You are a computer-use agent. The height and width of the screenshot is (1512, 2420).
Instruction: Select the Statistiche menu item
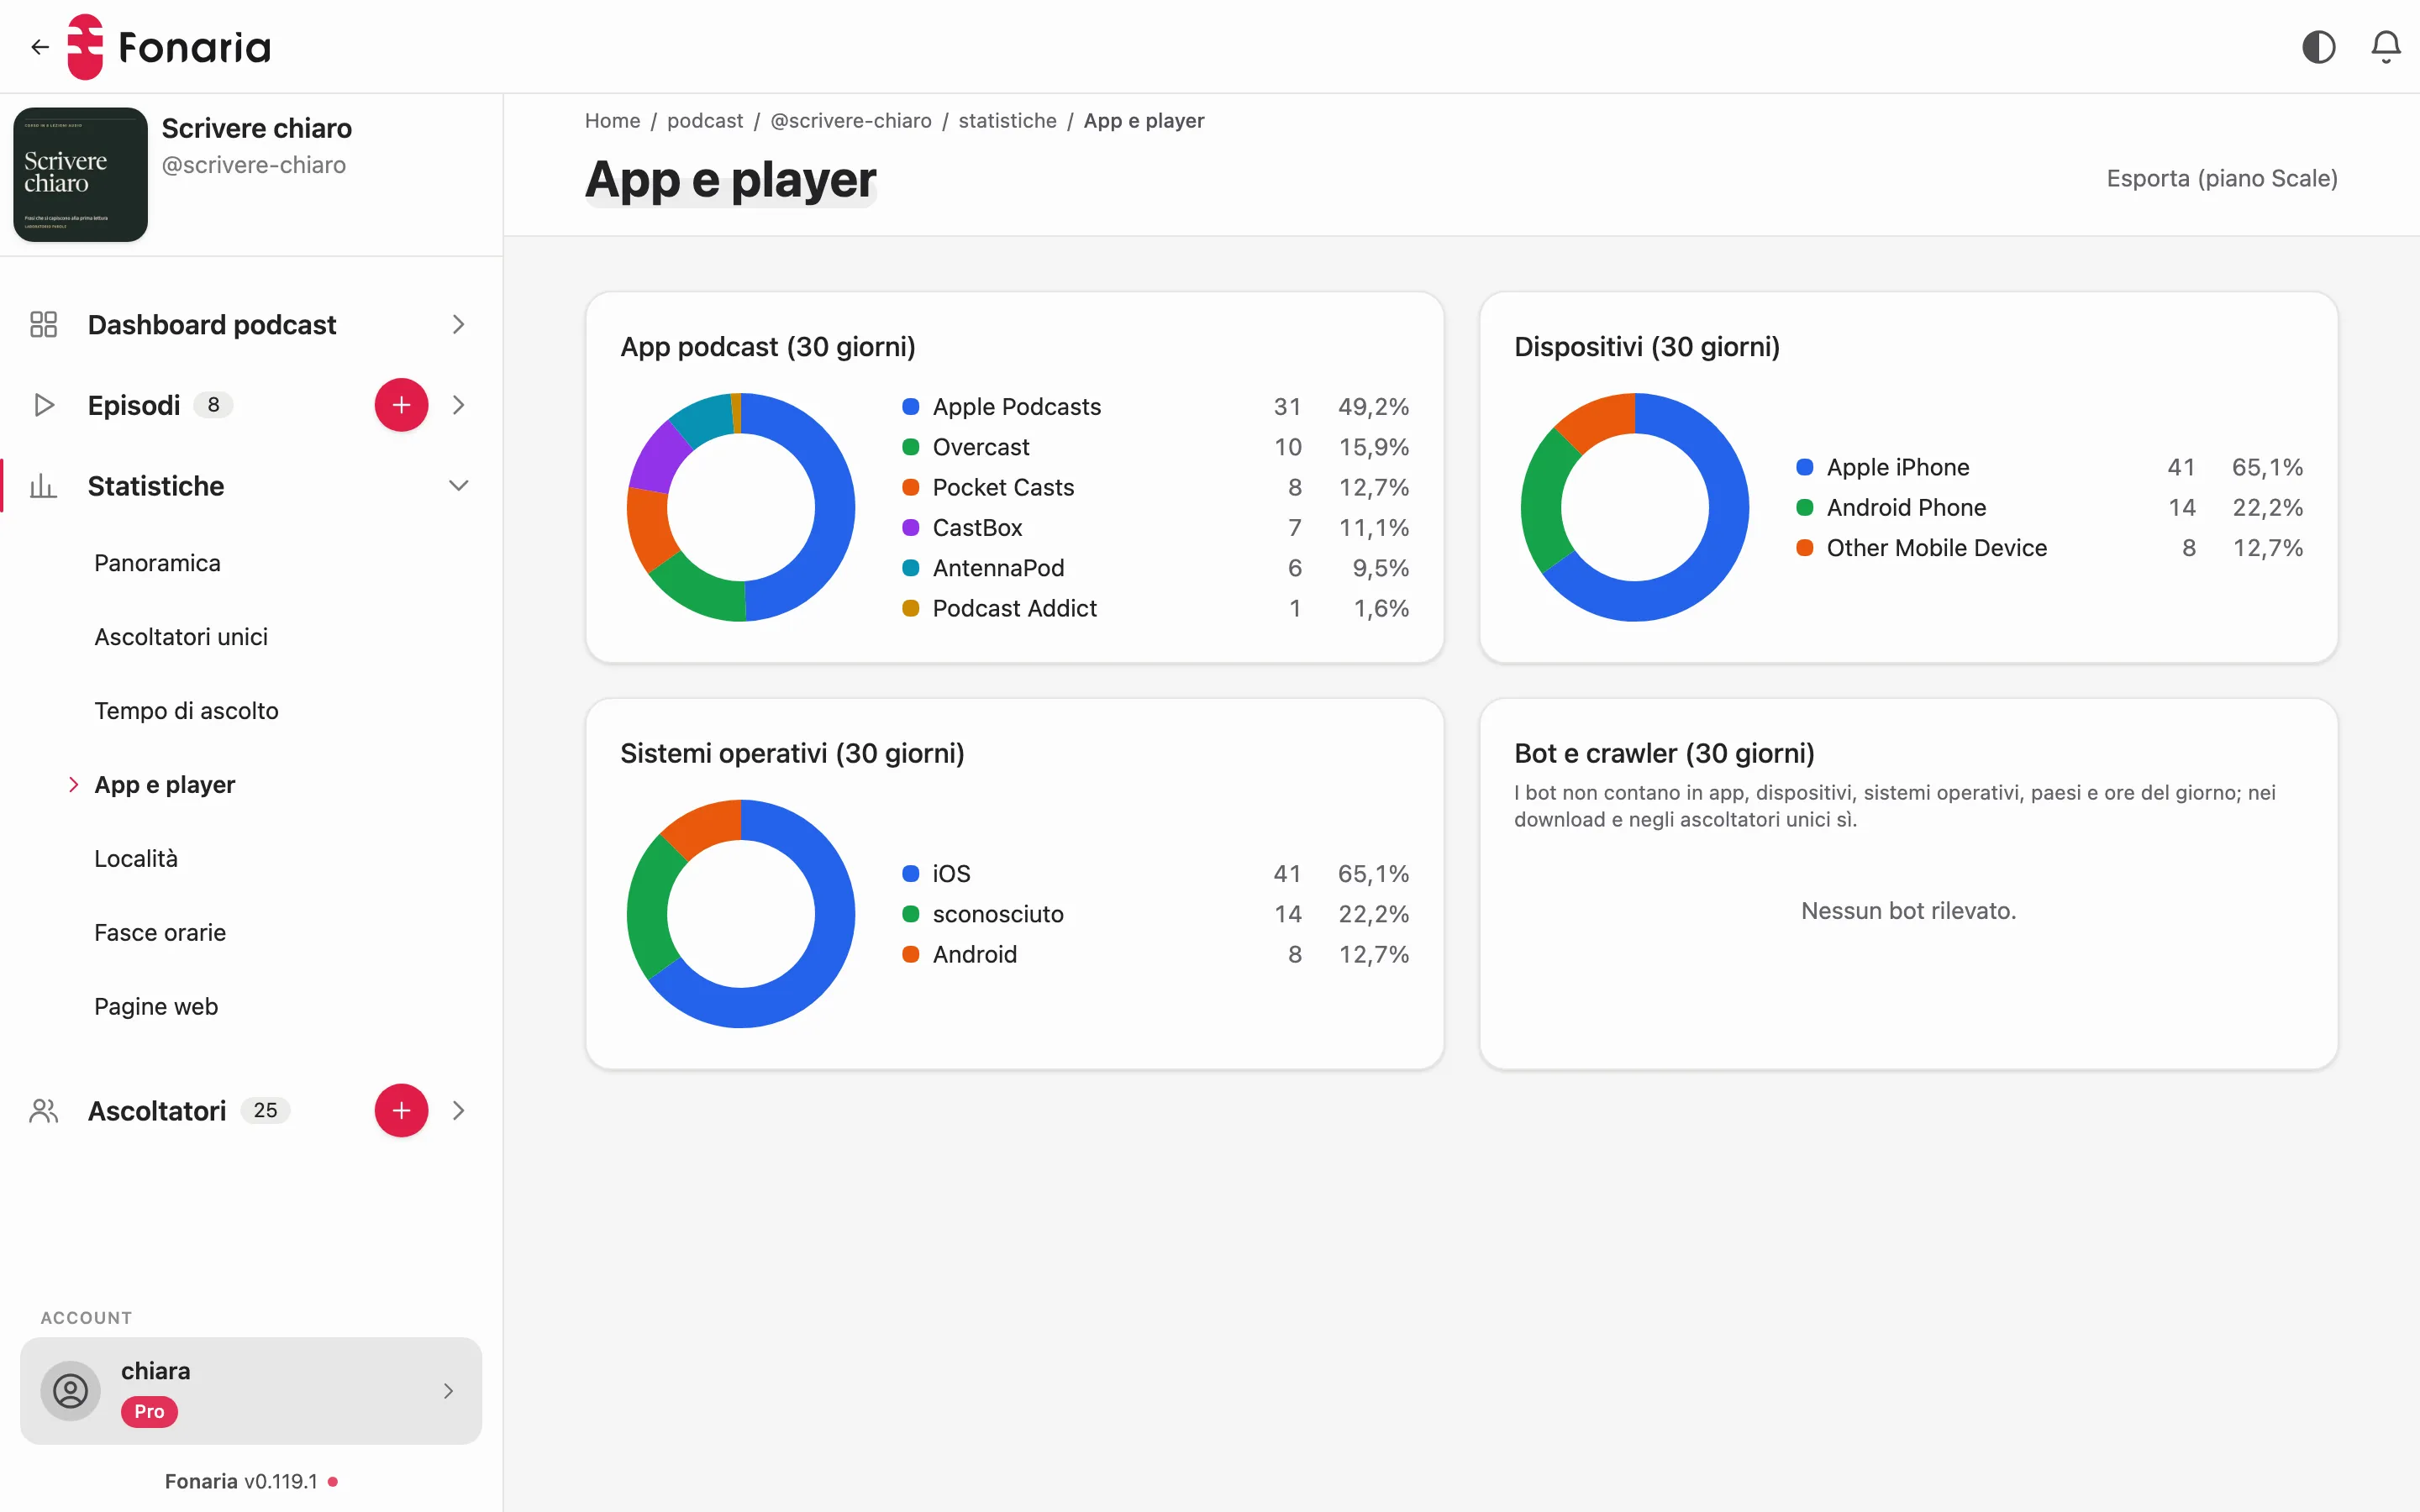coord(156,486)
